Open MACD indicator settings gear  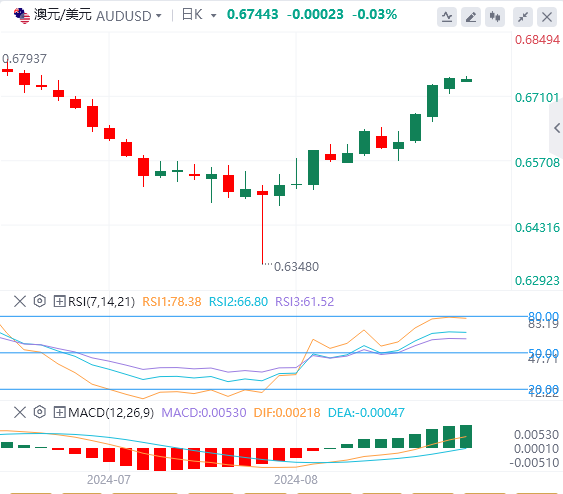point(39,412)
